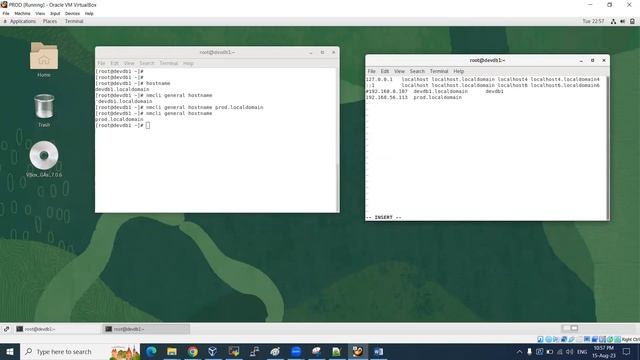Open GNOME network status icon in top bar

coord(613,21)
